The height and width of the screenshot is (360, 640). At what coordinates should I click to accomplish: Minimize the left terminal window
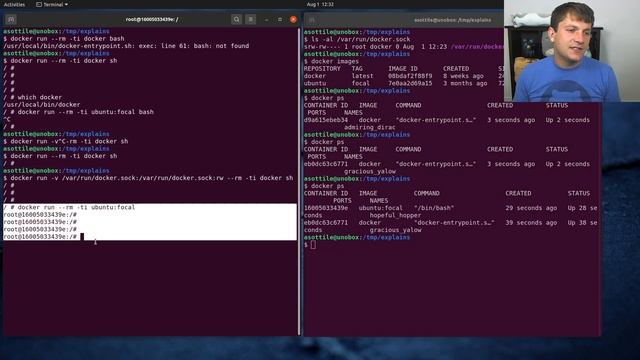coord(267,19)
